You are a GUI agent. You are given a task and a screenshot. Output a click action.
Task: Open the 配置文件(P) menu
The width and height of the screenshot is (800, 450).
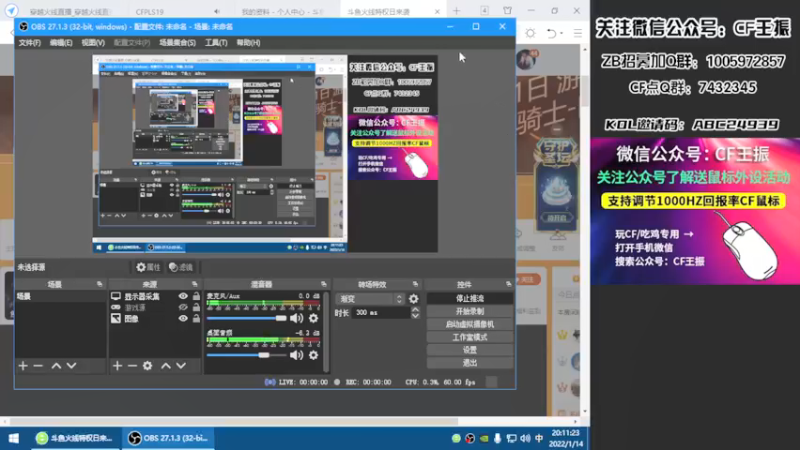(132, 43)
